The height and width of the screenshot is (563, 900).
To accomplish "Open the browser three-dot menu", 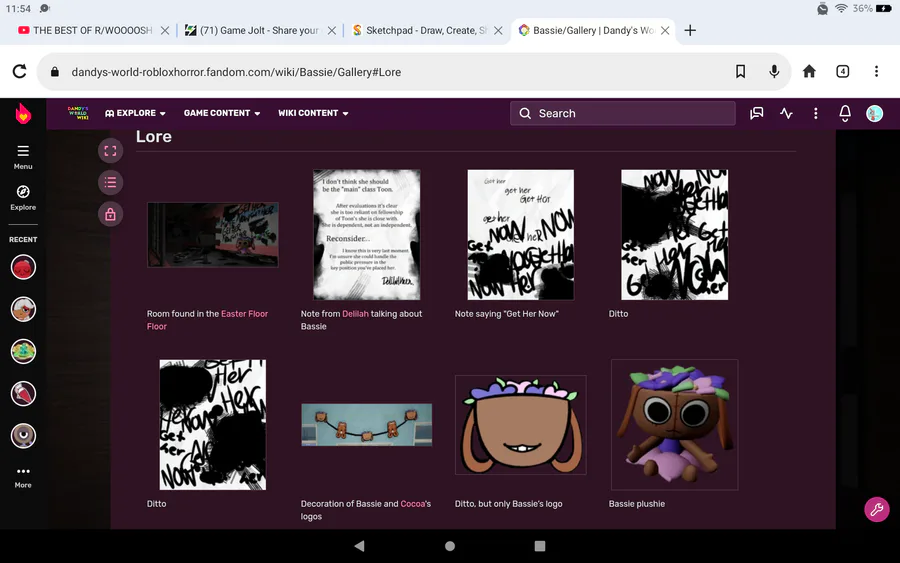I will click(x=876, y=71).
